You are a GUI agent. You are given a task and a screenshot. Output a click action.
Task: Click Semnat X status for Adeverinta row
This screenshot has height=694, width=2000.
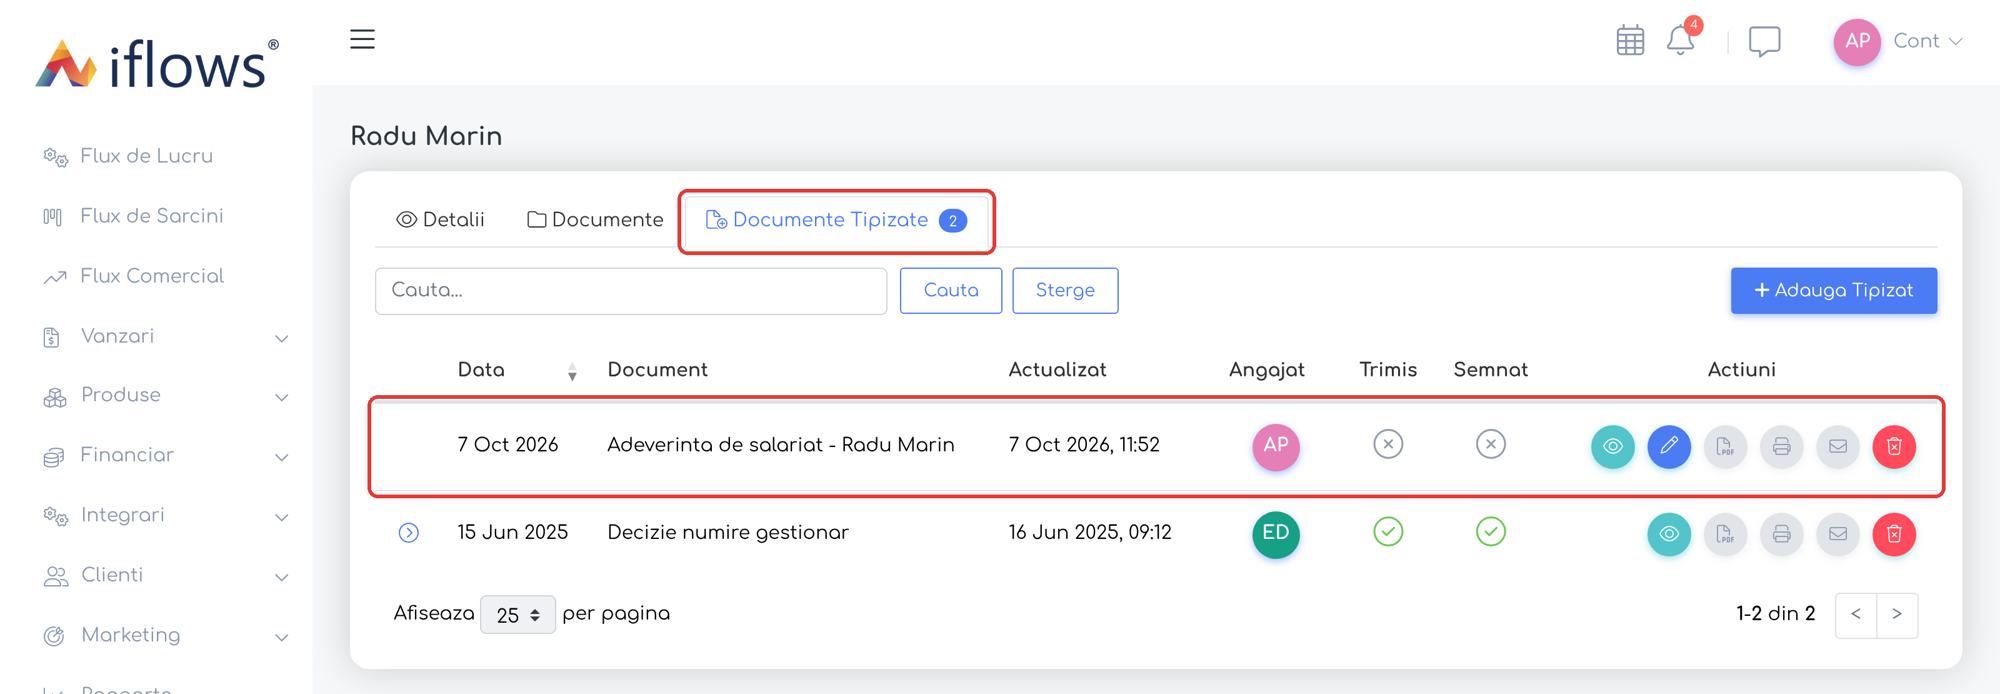[x=1491, y=444]
